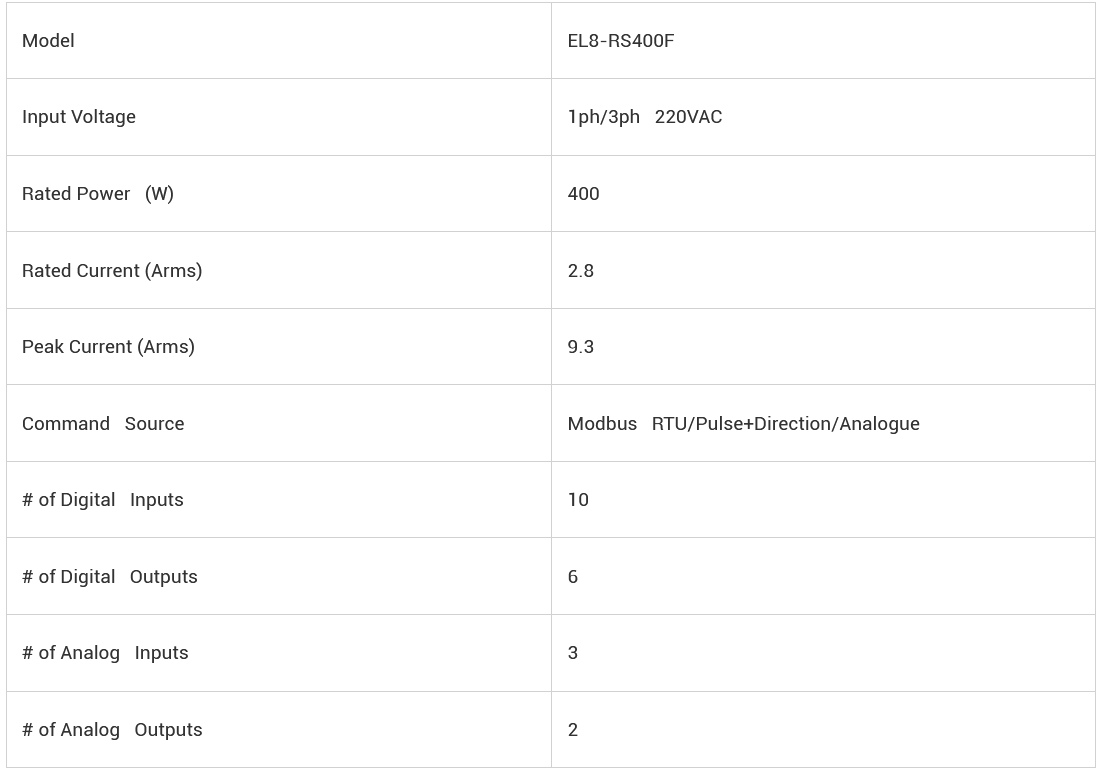Click the "Input Voltage" label cell
Image resolution: width=1106 pixels, height=775 pixels.
click(79, 117)
